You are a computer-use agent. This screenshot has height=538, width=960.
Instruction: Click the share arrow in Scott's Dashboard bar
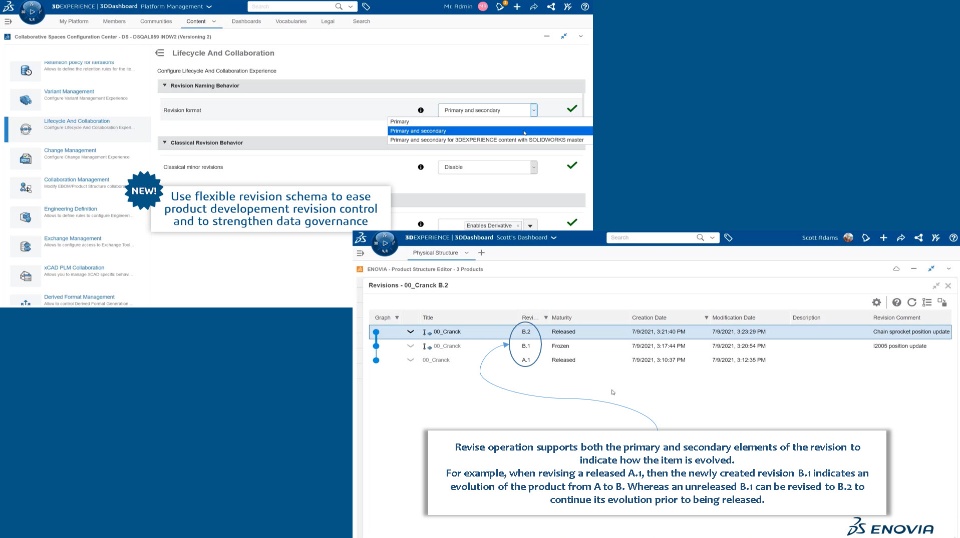pyautogui.click(x=901, y=237)
